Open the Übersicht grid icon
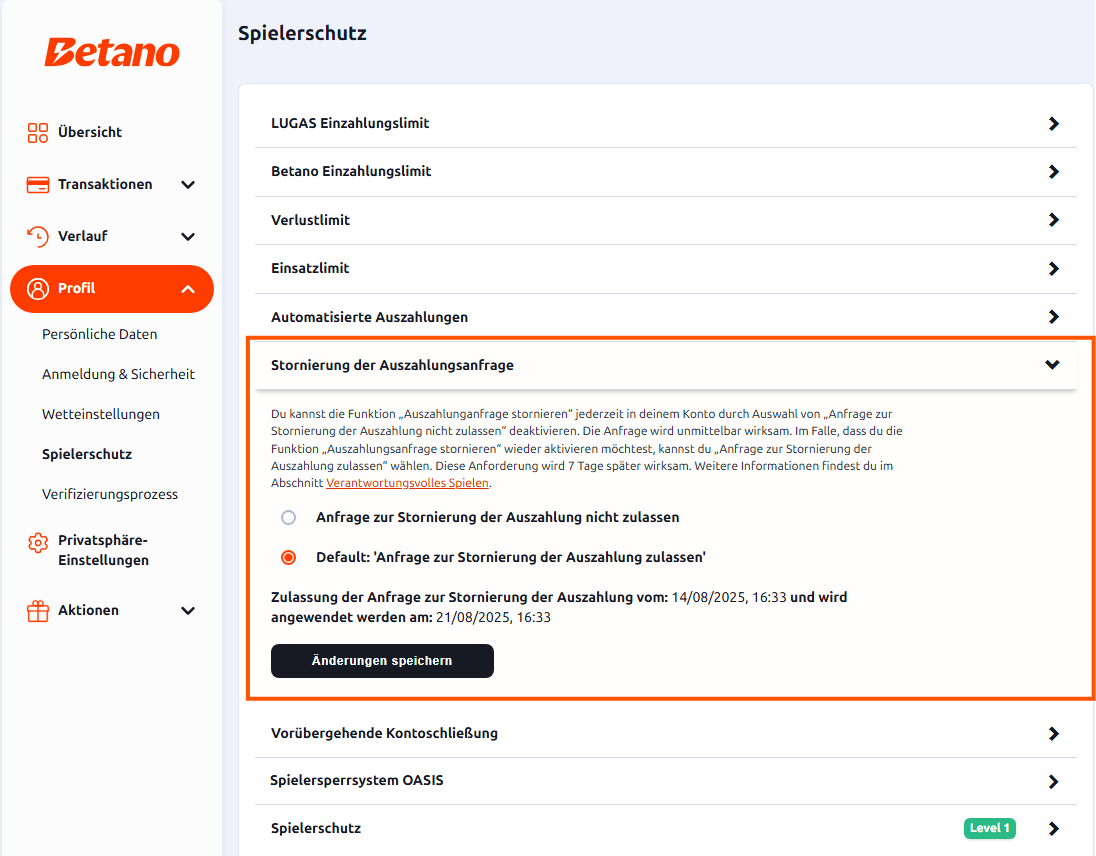Screen dimensions: 1096x856 click(38, 133)
